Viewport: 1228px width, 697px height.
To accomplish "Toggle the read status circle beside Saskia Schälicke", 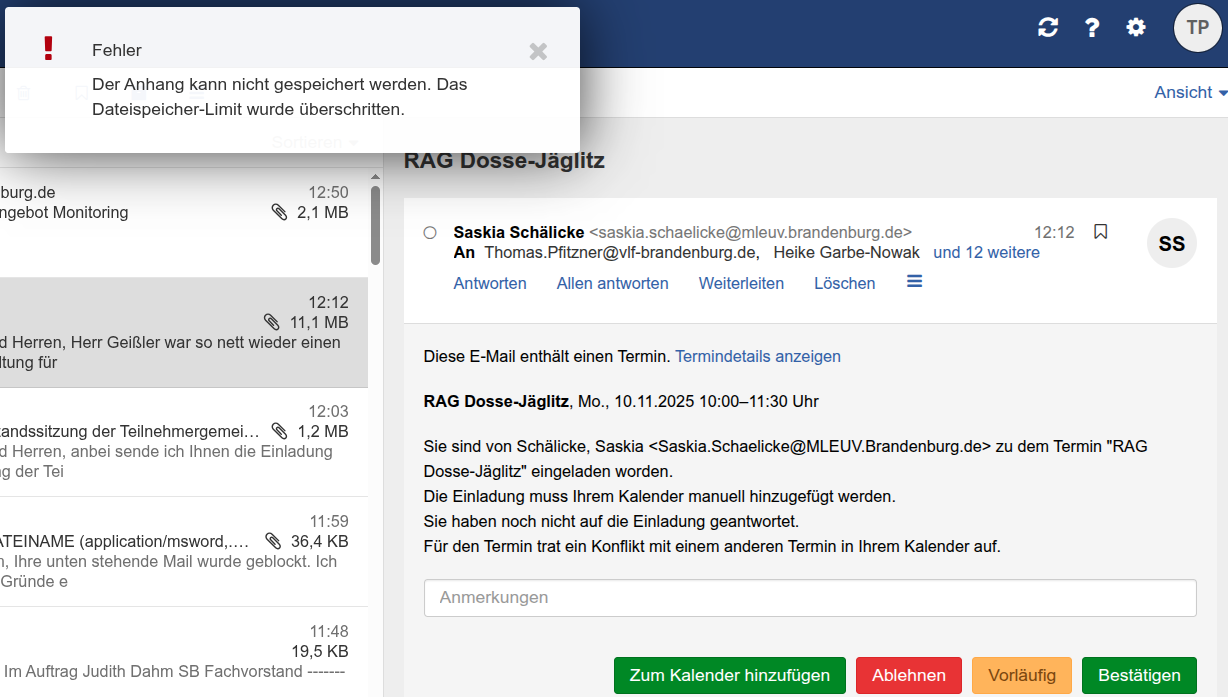I will 430,233.
